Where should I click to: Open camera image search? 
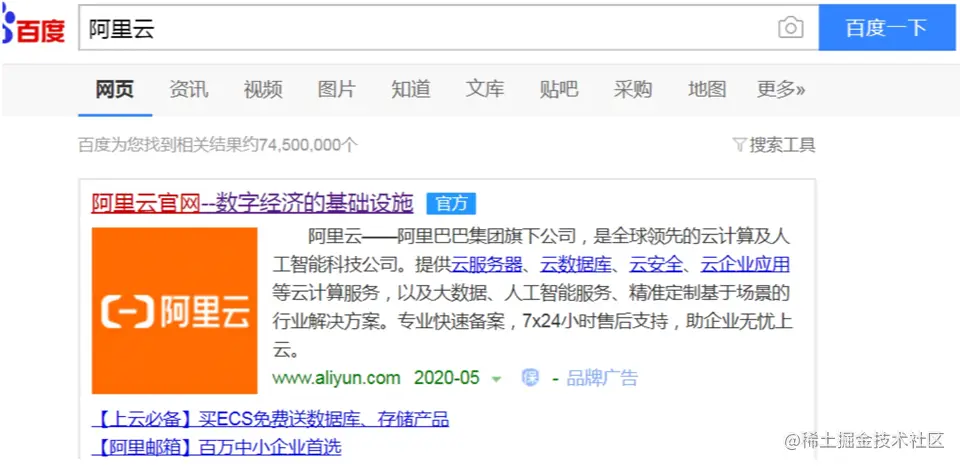point(790,28)
